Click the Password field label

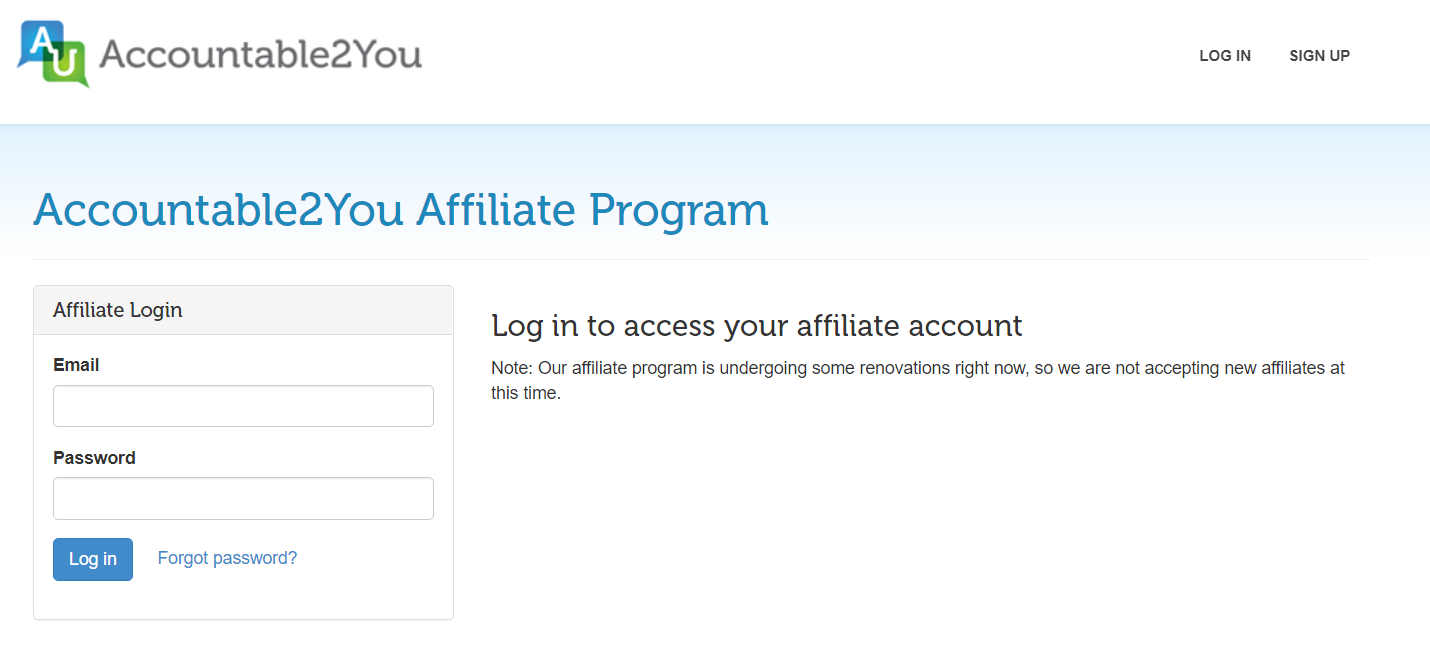coord(94,458)
